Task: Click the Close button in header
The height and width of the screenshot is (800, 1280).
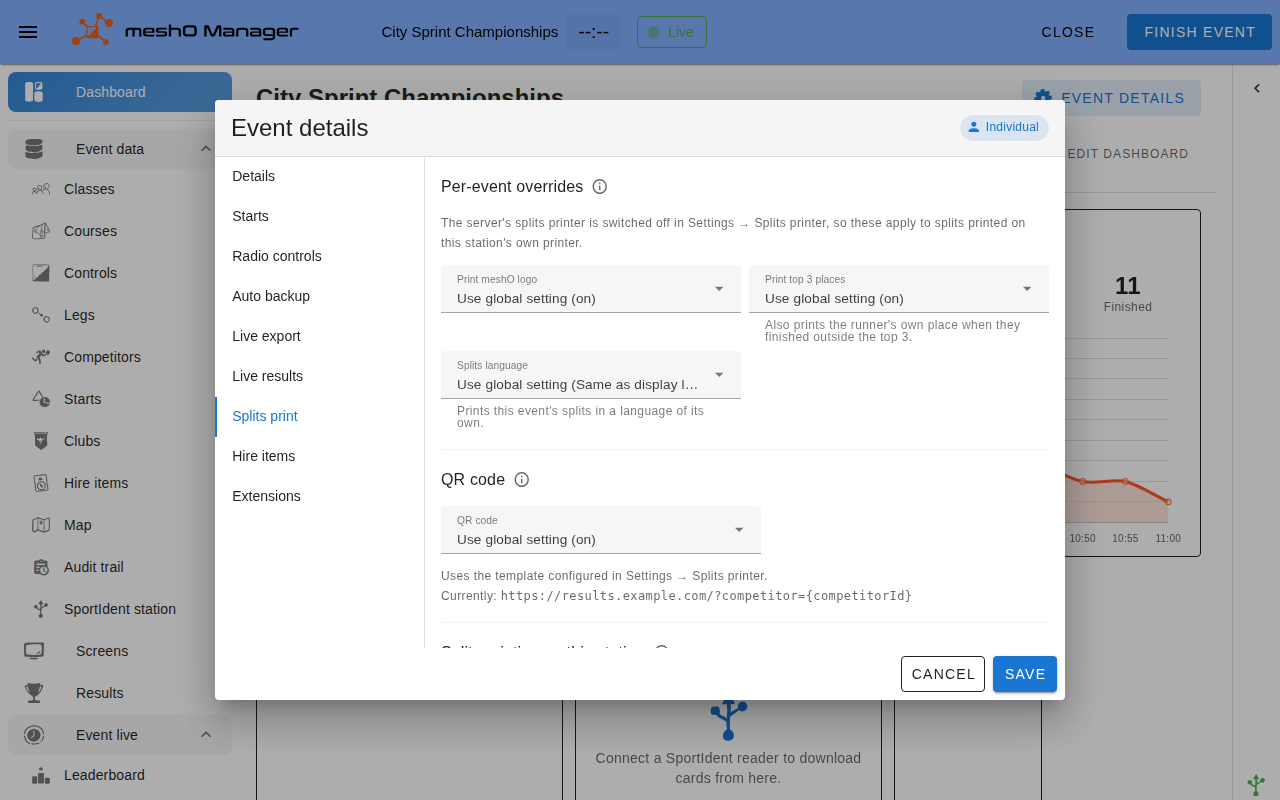Action: coord(1068,32)
